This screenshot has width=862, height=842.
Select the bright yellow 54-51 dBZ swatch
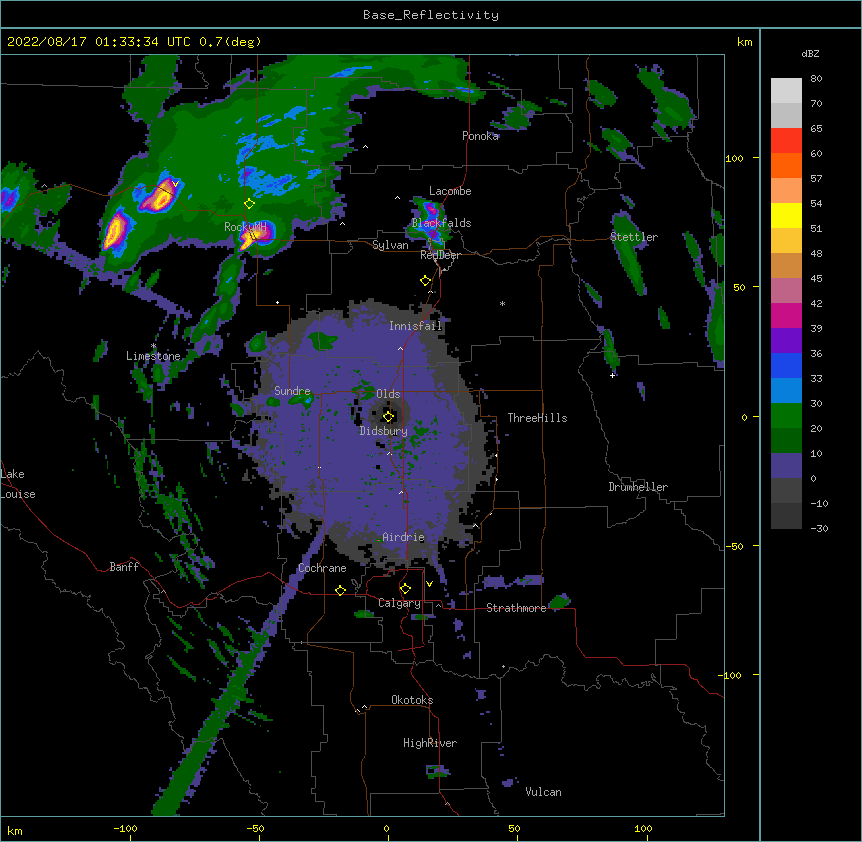(x=786, y=216)
